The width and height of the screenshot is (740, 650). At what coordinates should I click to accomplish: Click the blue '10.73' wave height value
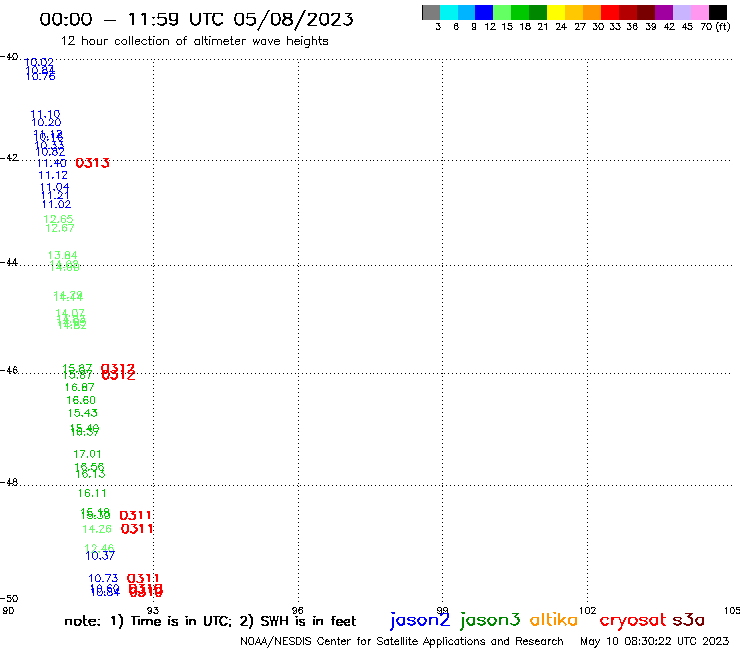(x=103, y=578)
